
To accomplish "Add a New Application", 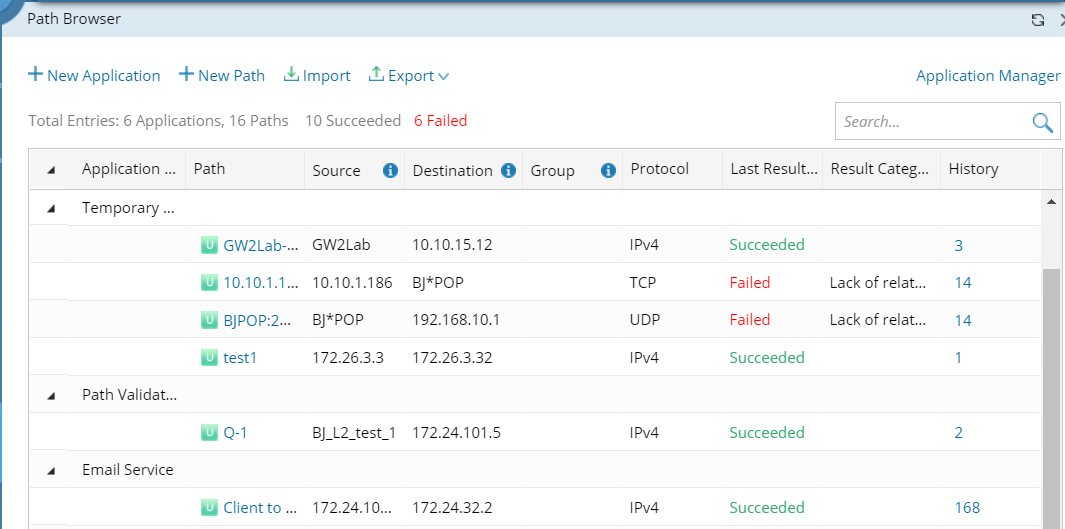I will [94, 76].
